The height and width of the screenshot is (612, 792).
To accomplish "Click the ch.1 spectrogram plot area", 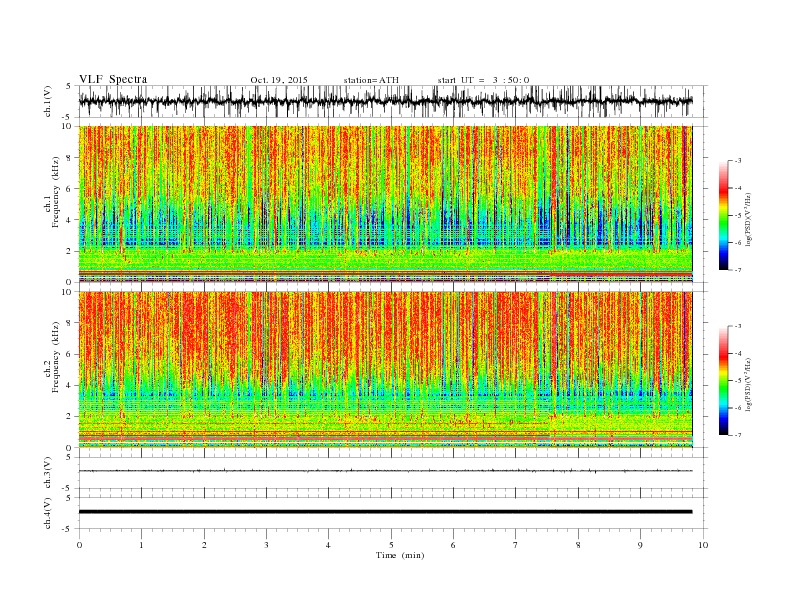I will pos(385,204).
